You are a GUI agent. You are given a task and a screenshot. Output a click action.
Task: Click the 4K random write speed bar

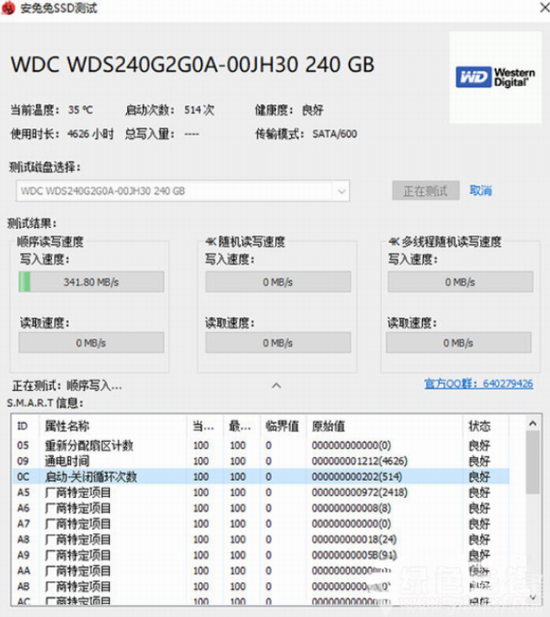278,282
